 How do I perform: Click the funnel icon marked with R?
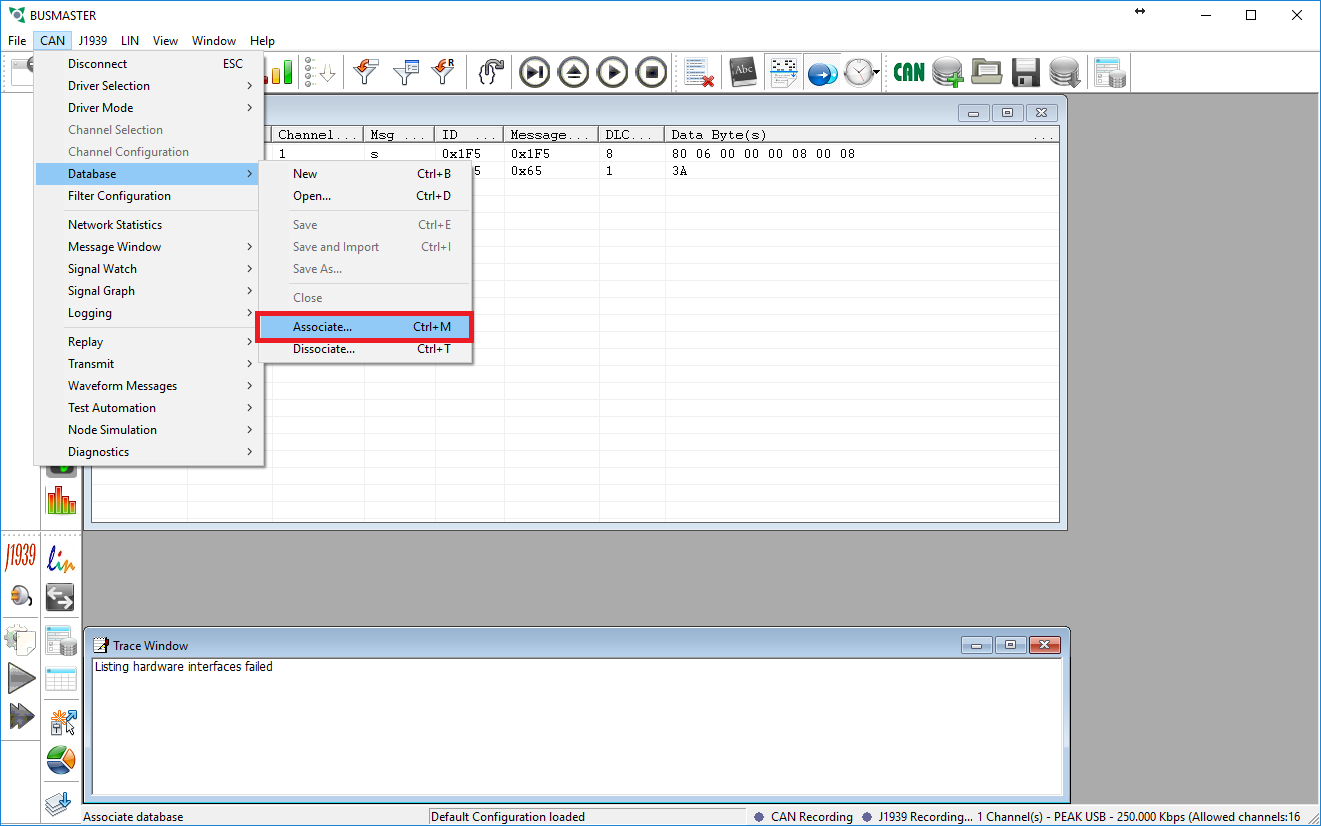(x=443, y=72)
